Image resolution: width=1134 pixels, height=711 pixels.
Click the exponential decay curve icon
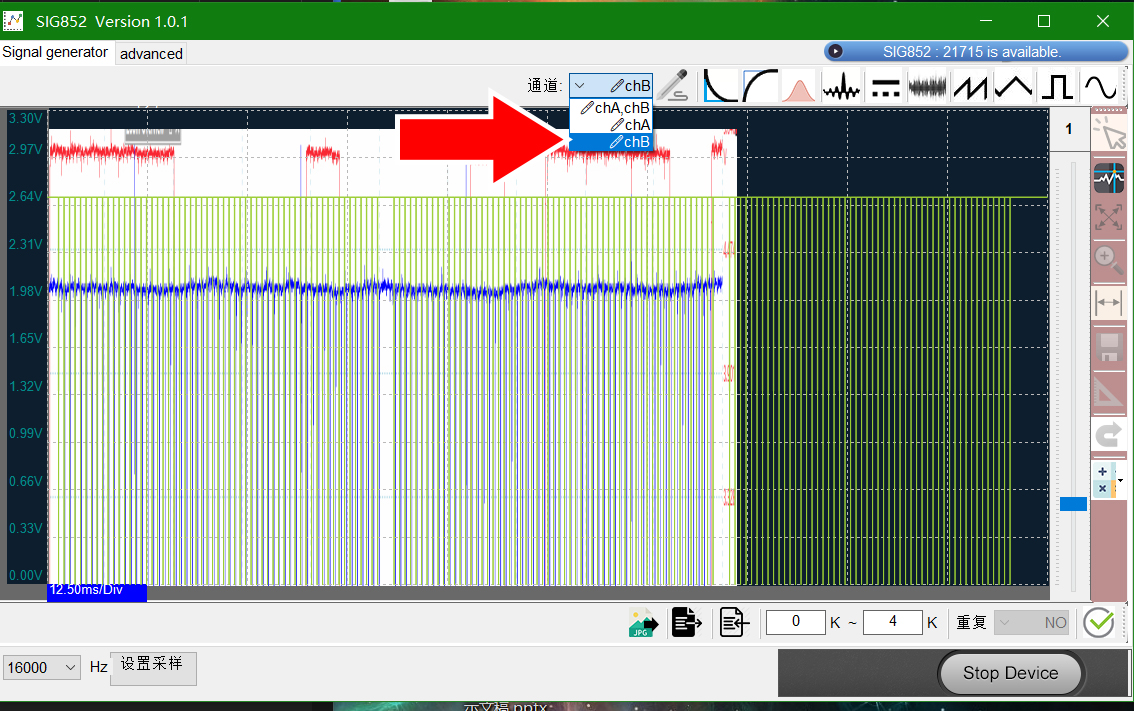tap(720, 87)
